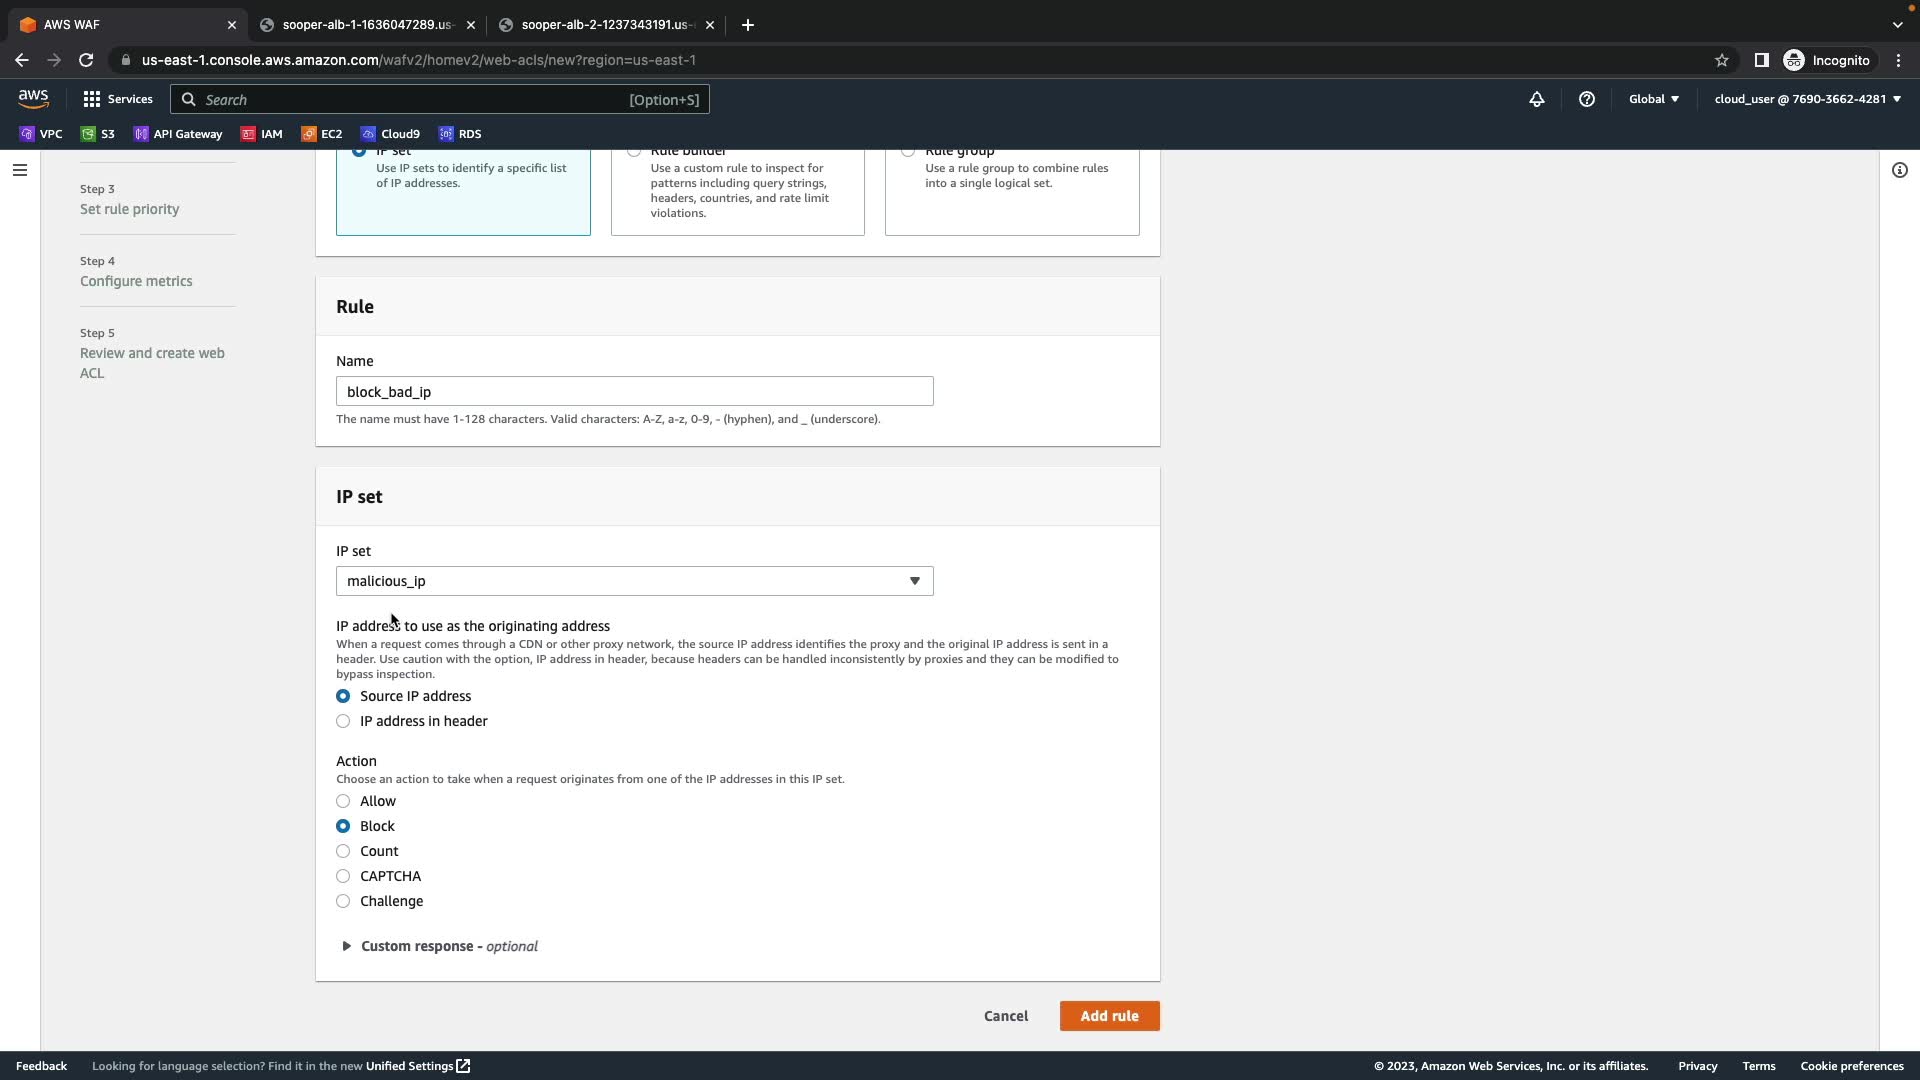
Task: Click the Add rule button
Action: pyautogui.click(x=1109, y=1016)
